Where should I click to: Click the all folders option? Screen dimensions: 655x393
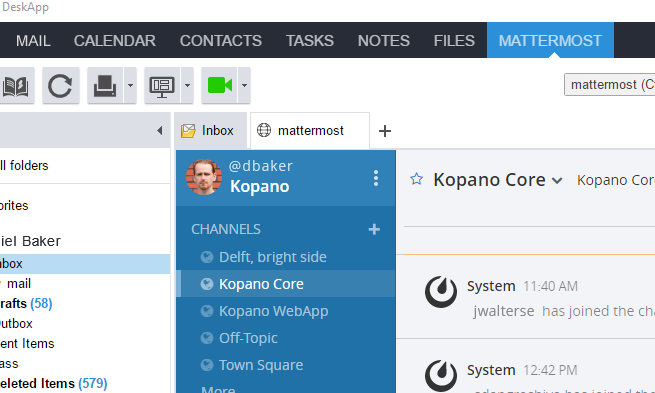pos(24,166)
